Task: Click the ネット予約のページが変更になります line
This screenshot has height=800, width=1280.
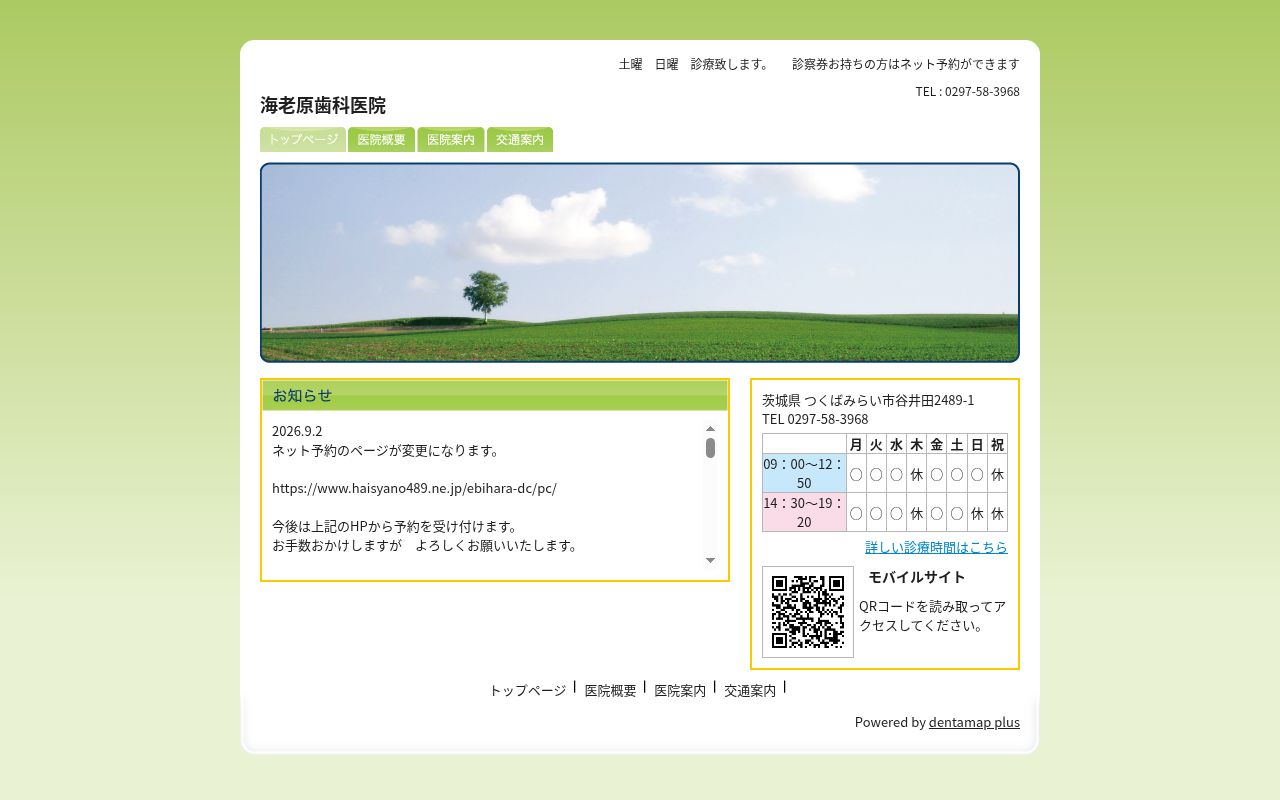Action: point(386,450)
